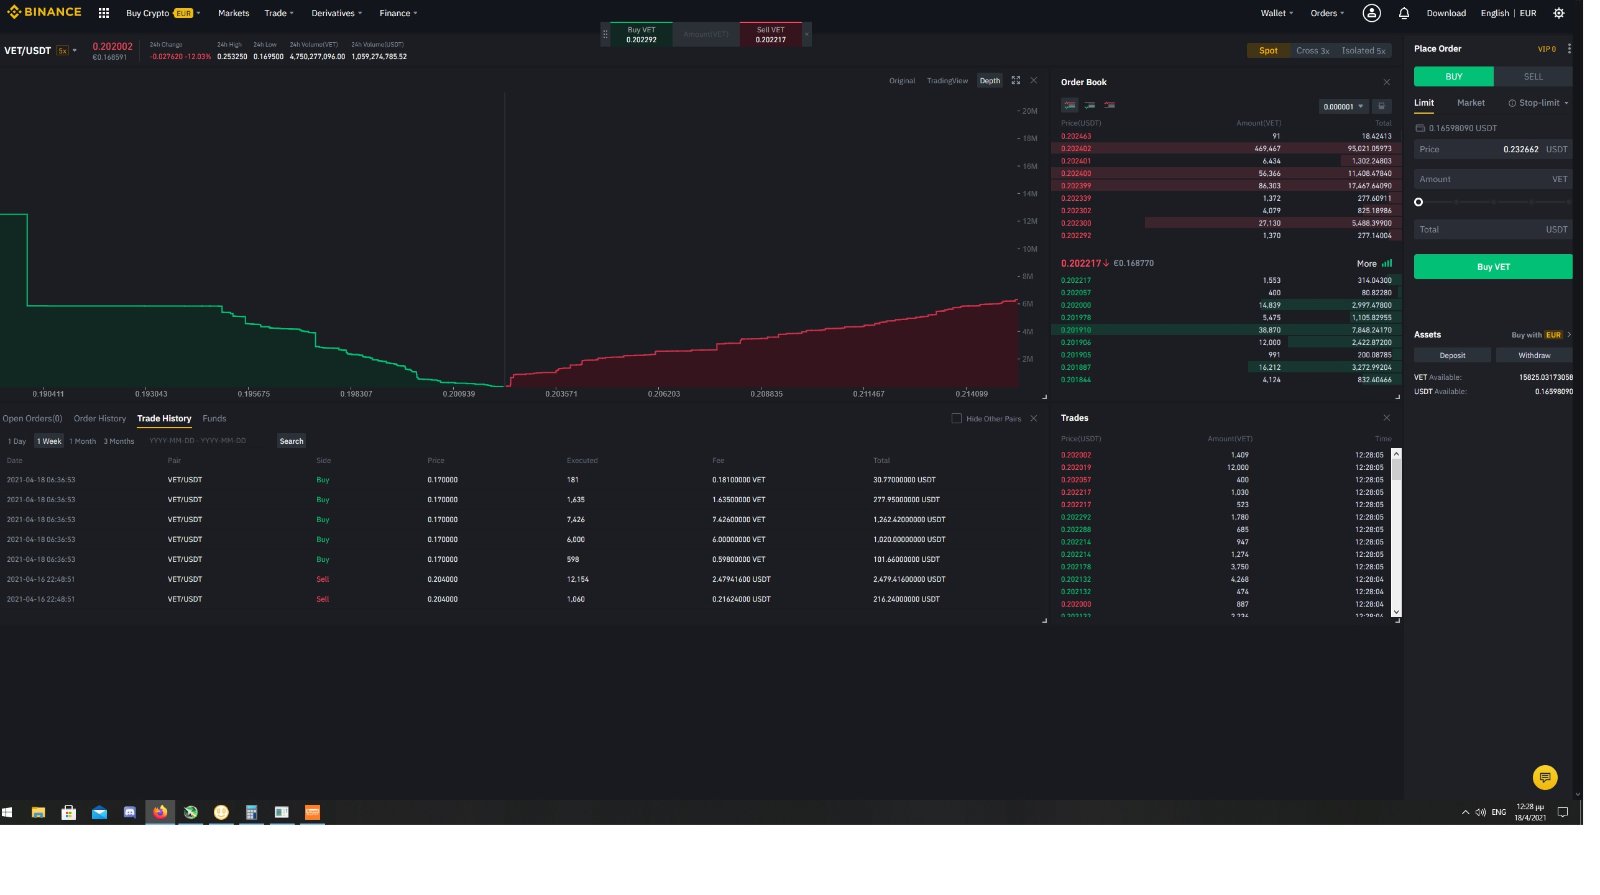Select Spot trading mode
Viewport: 1600px width, 895px height.
pos(1268,50)
